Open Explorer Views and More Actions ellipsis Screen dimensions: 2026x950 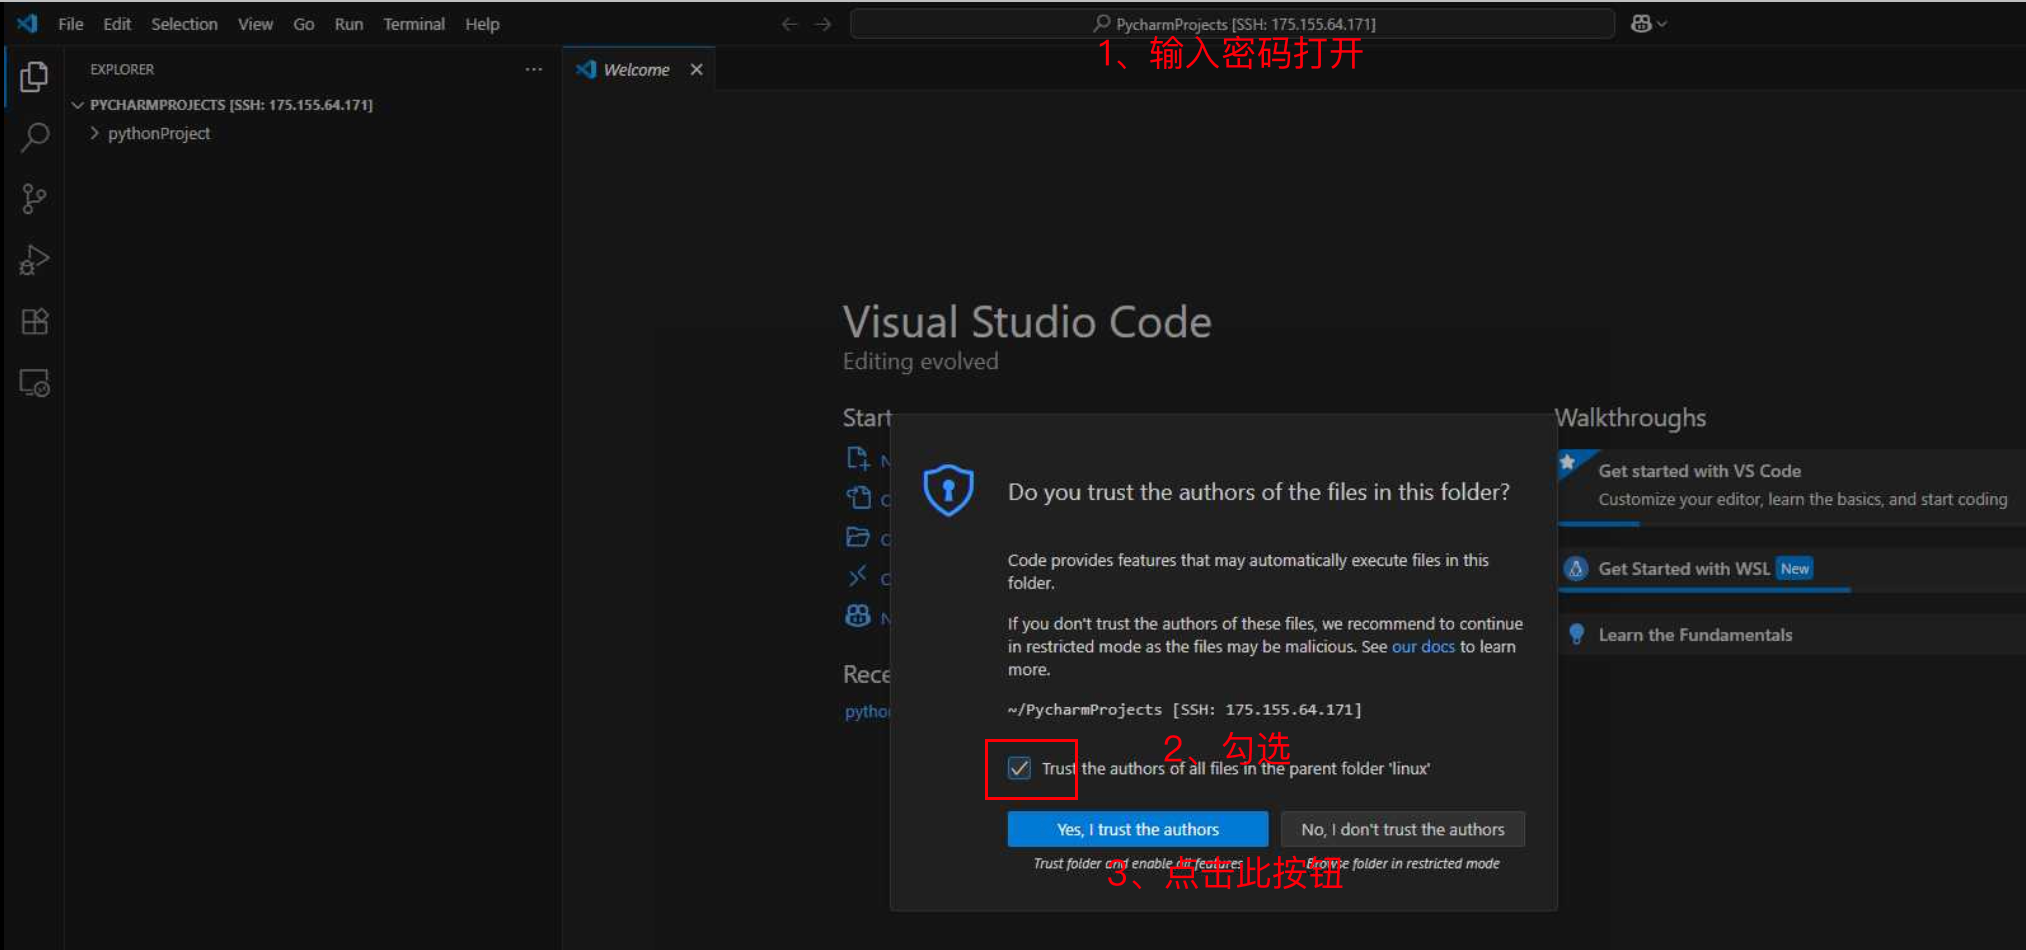click(x=533, y=69)
